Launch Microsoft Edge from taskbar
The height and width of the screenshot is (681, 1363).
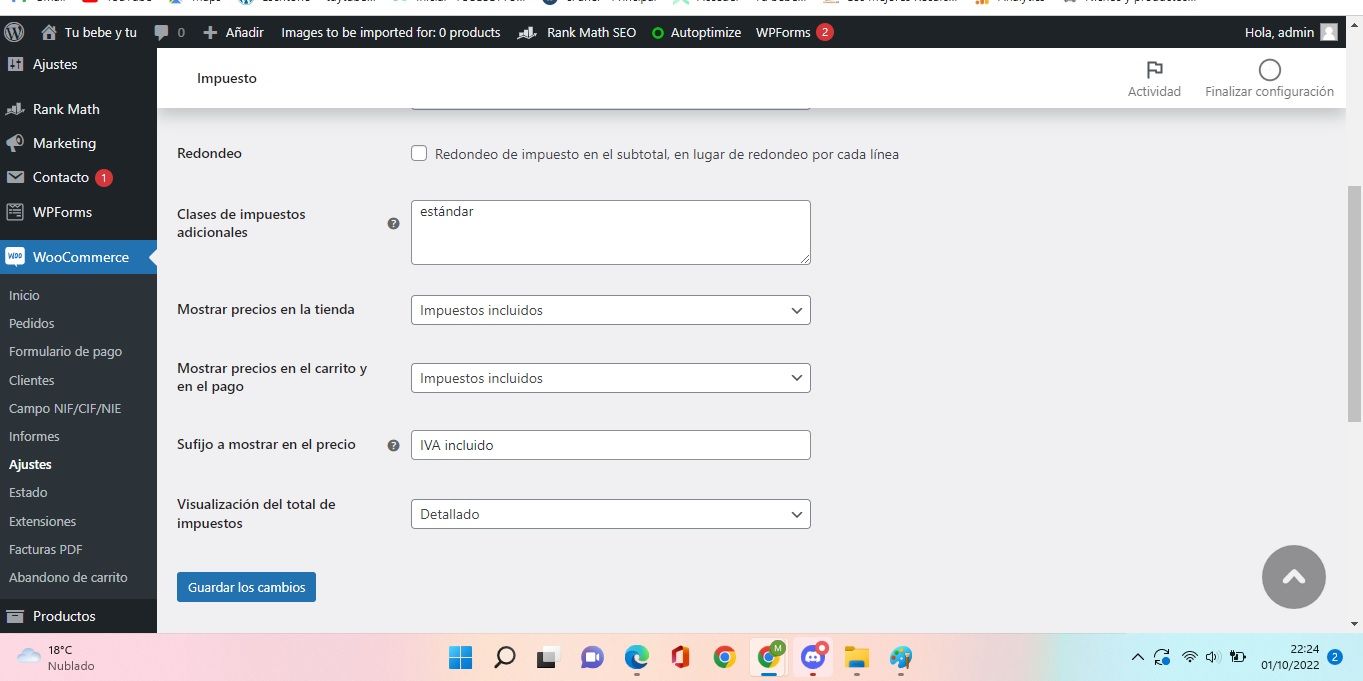pyautogui.click(x=636, y=657)
